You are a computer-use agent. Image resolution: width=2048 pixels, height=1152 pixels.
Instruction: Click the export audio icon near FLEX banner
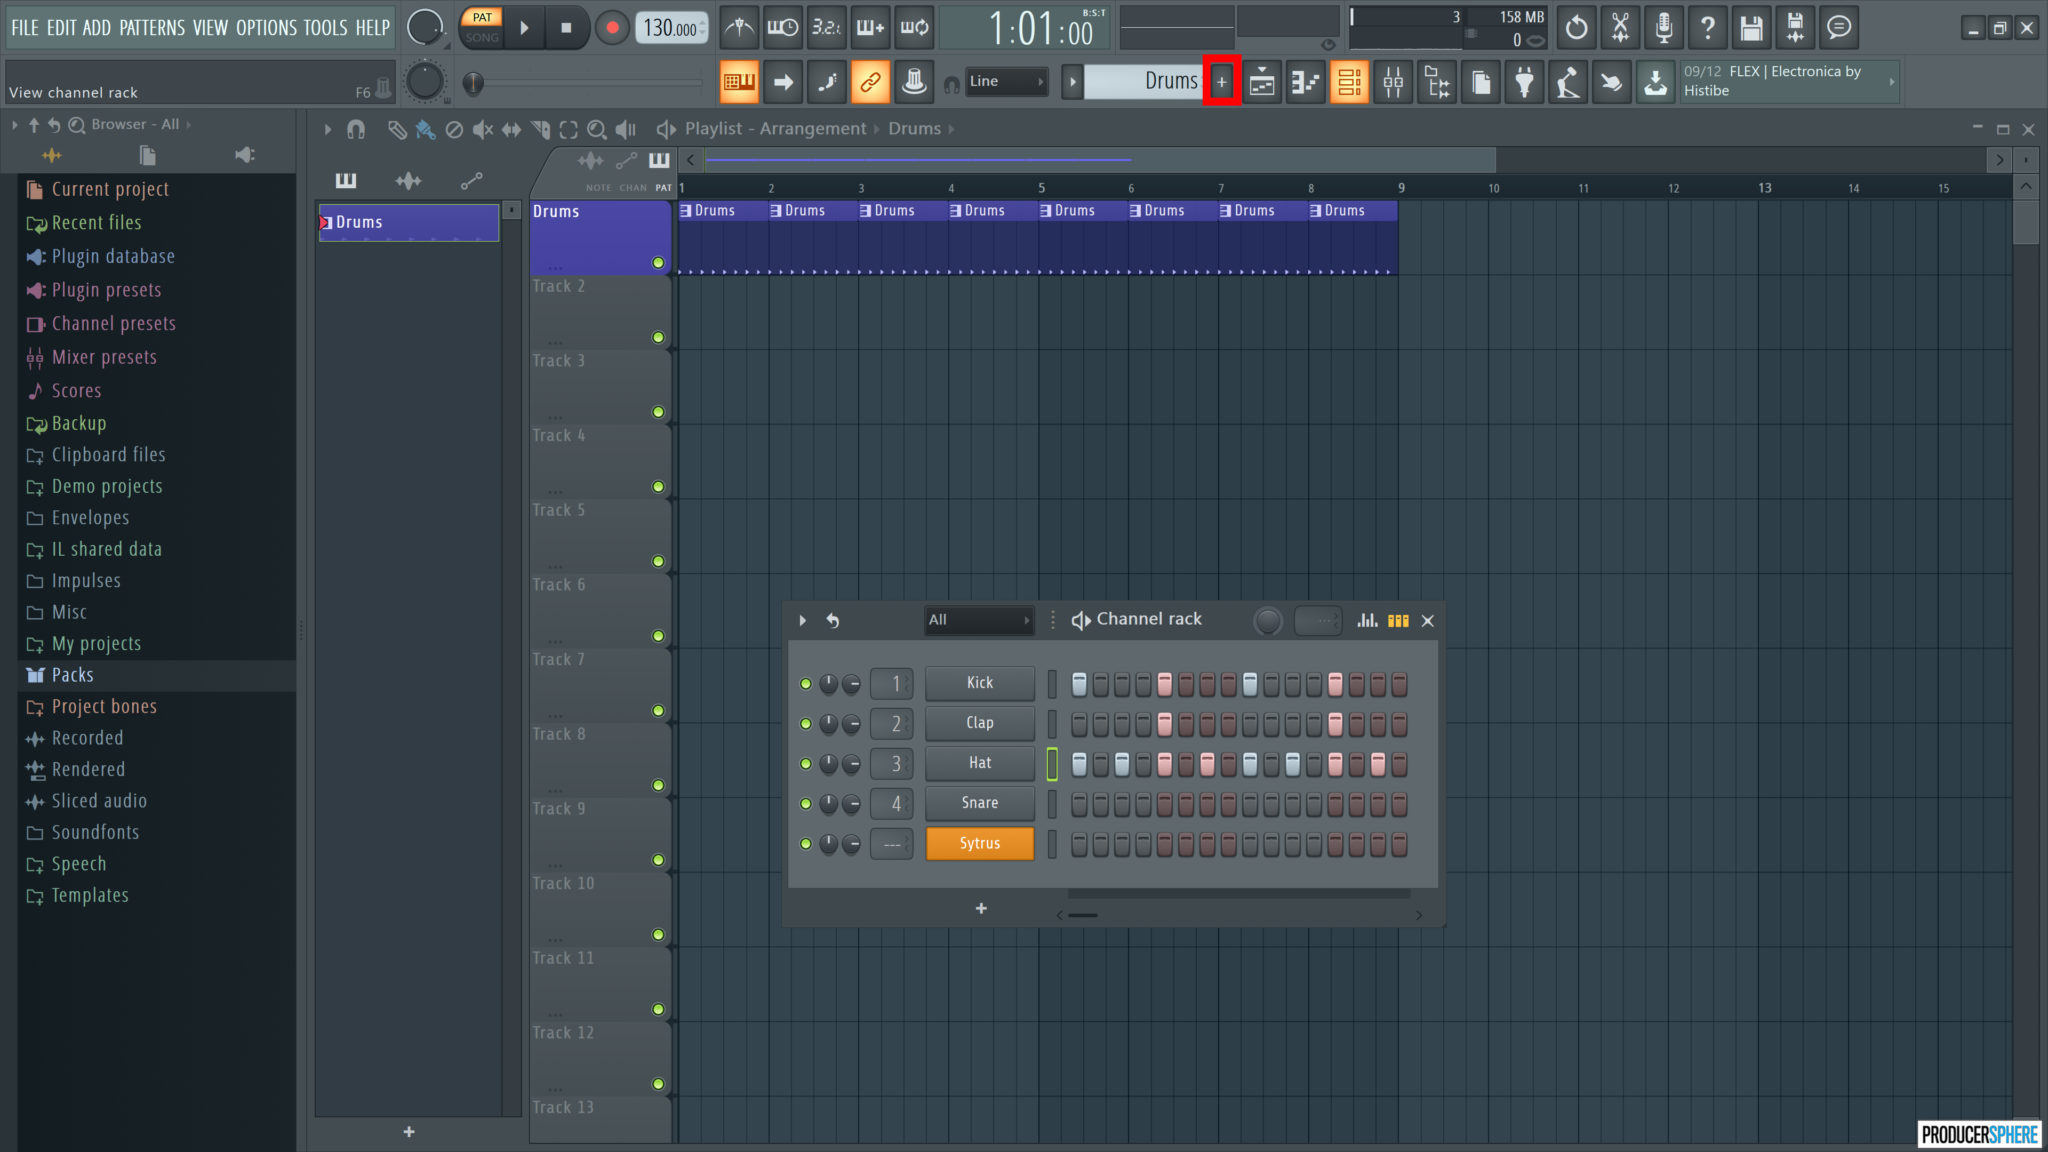pyautogui.click(x=1655, y=82)
